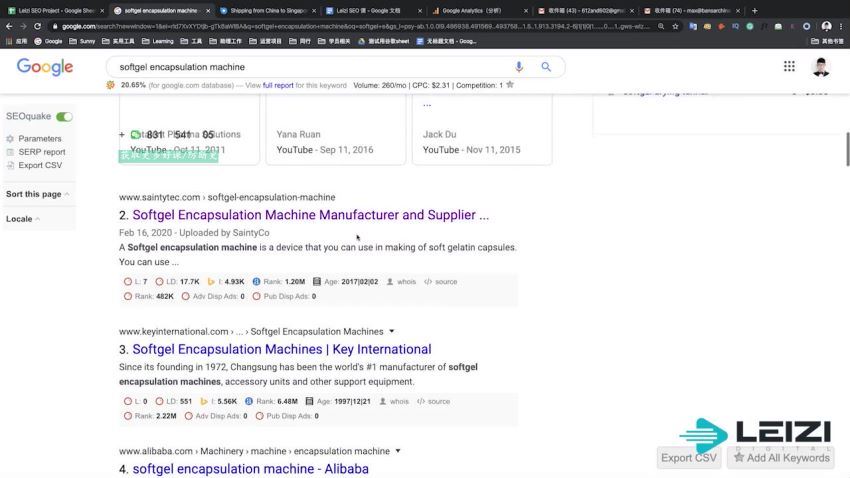
Task: Click Bing index icon in saintytec metrics
Action: pyautogui.click(x=211, y=282)
